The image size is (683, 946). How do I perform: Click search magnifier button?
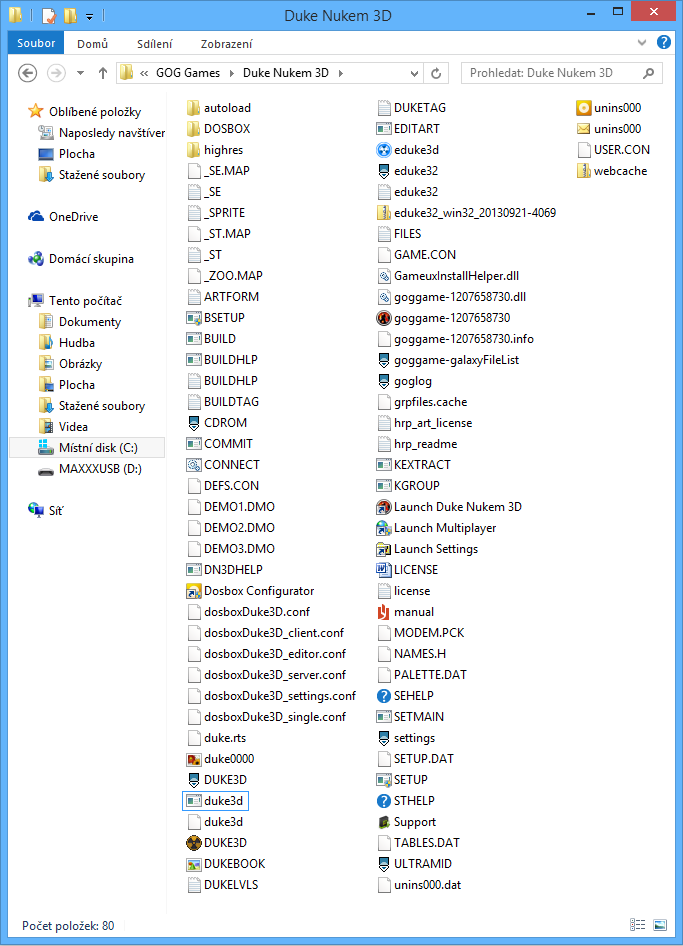click(x=649, y=74)
